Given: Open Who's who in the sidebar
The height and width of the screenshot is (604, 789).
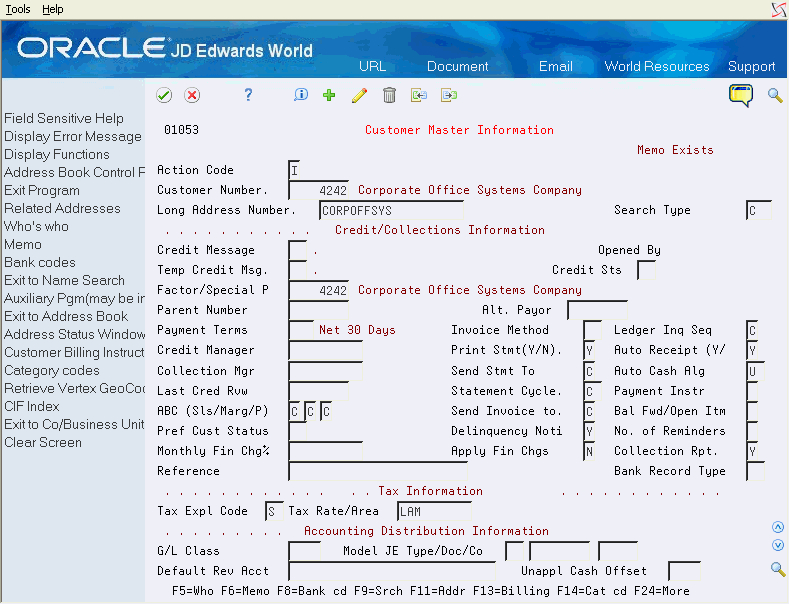Looking at the screenshot, I should 36,226.
